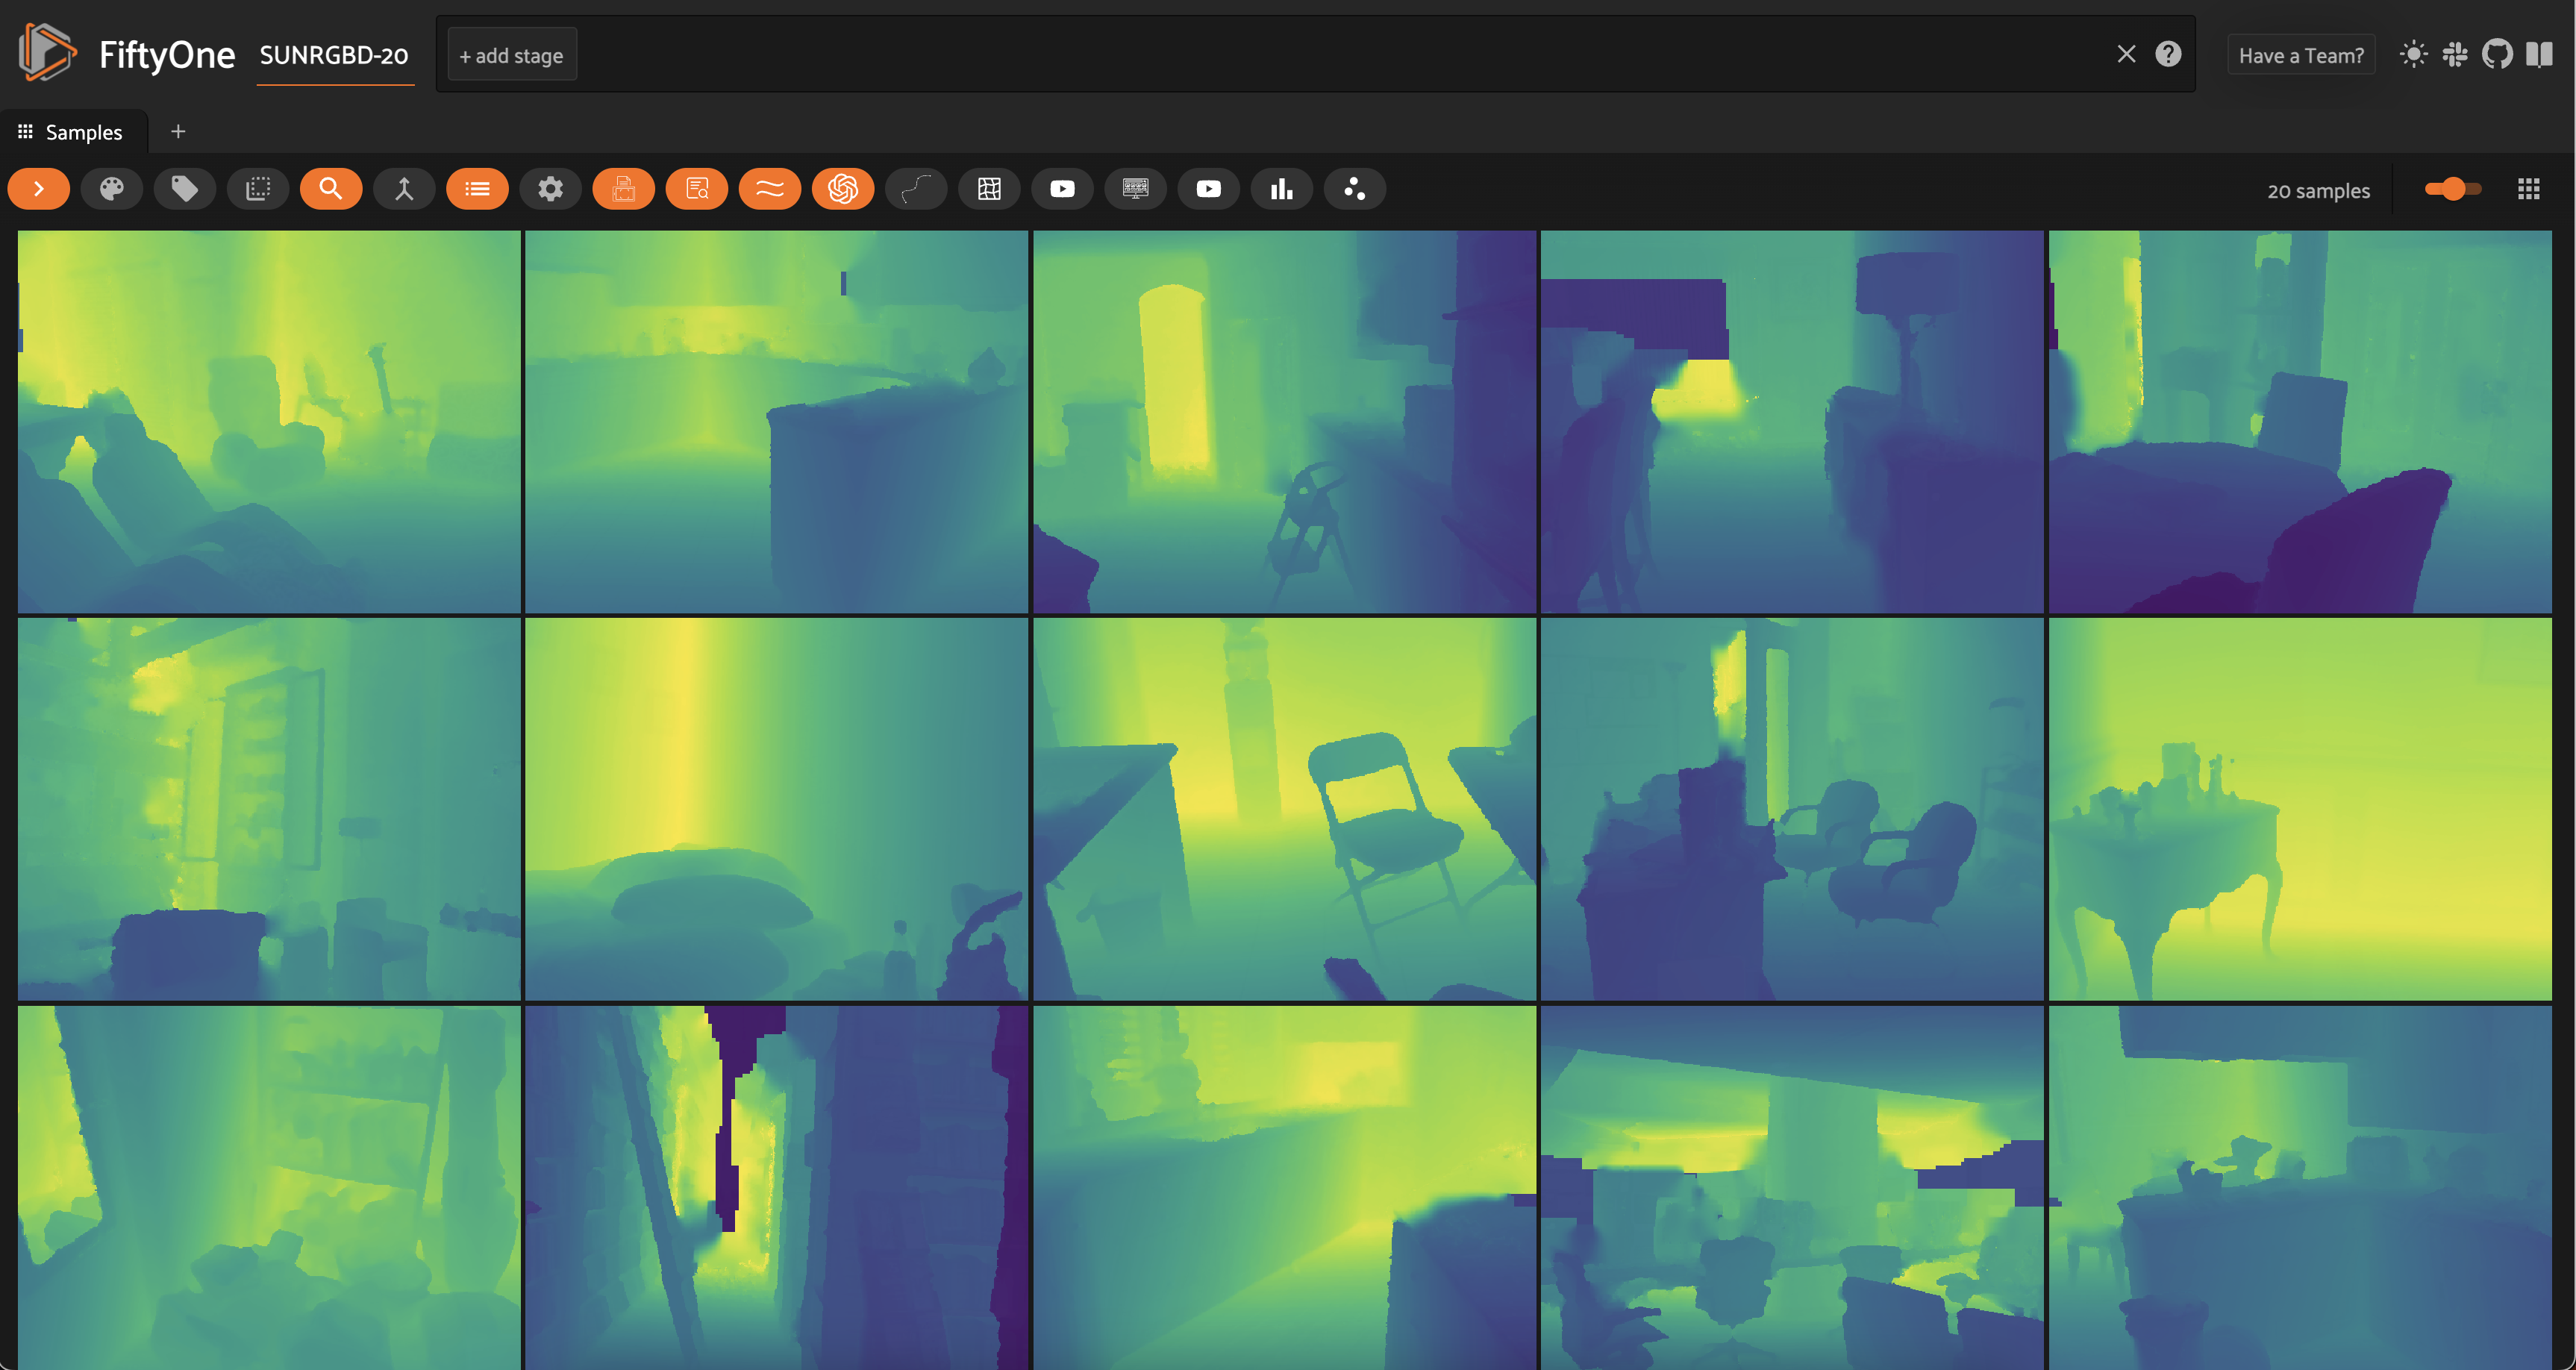Open the GitHub repository icon
2576x1370 pixels.
tap(2497, 54)
